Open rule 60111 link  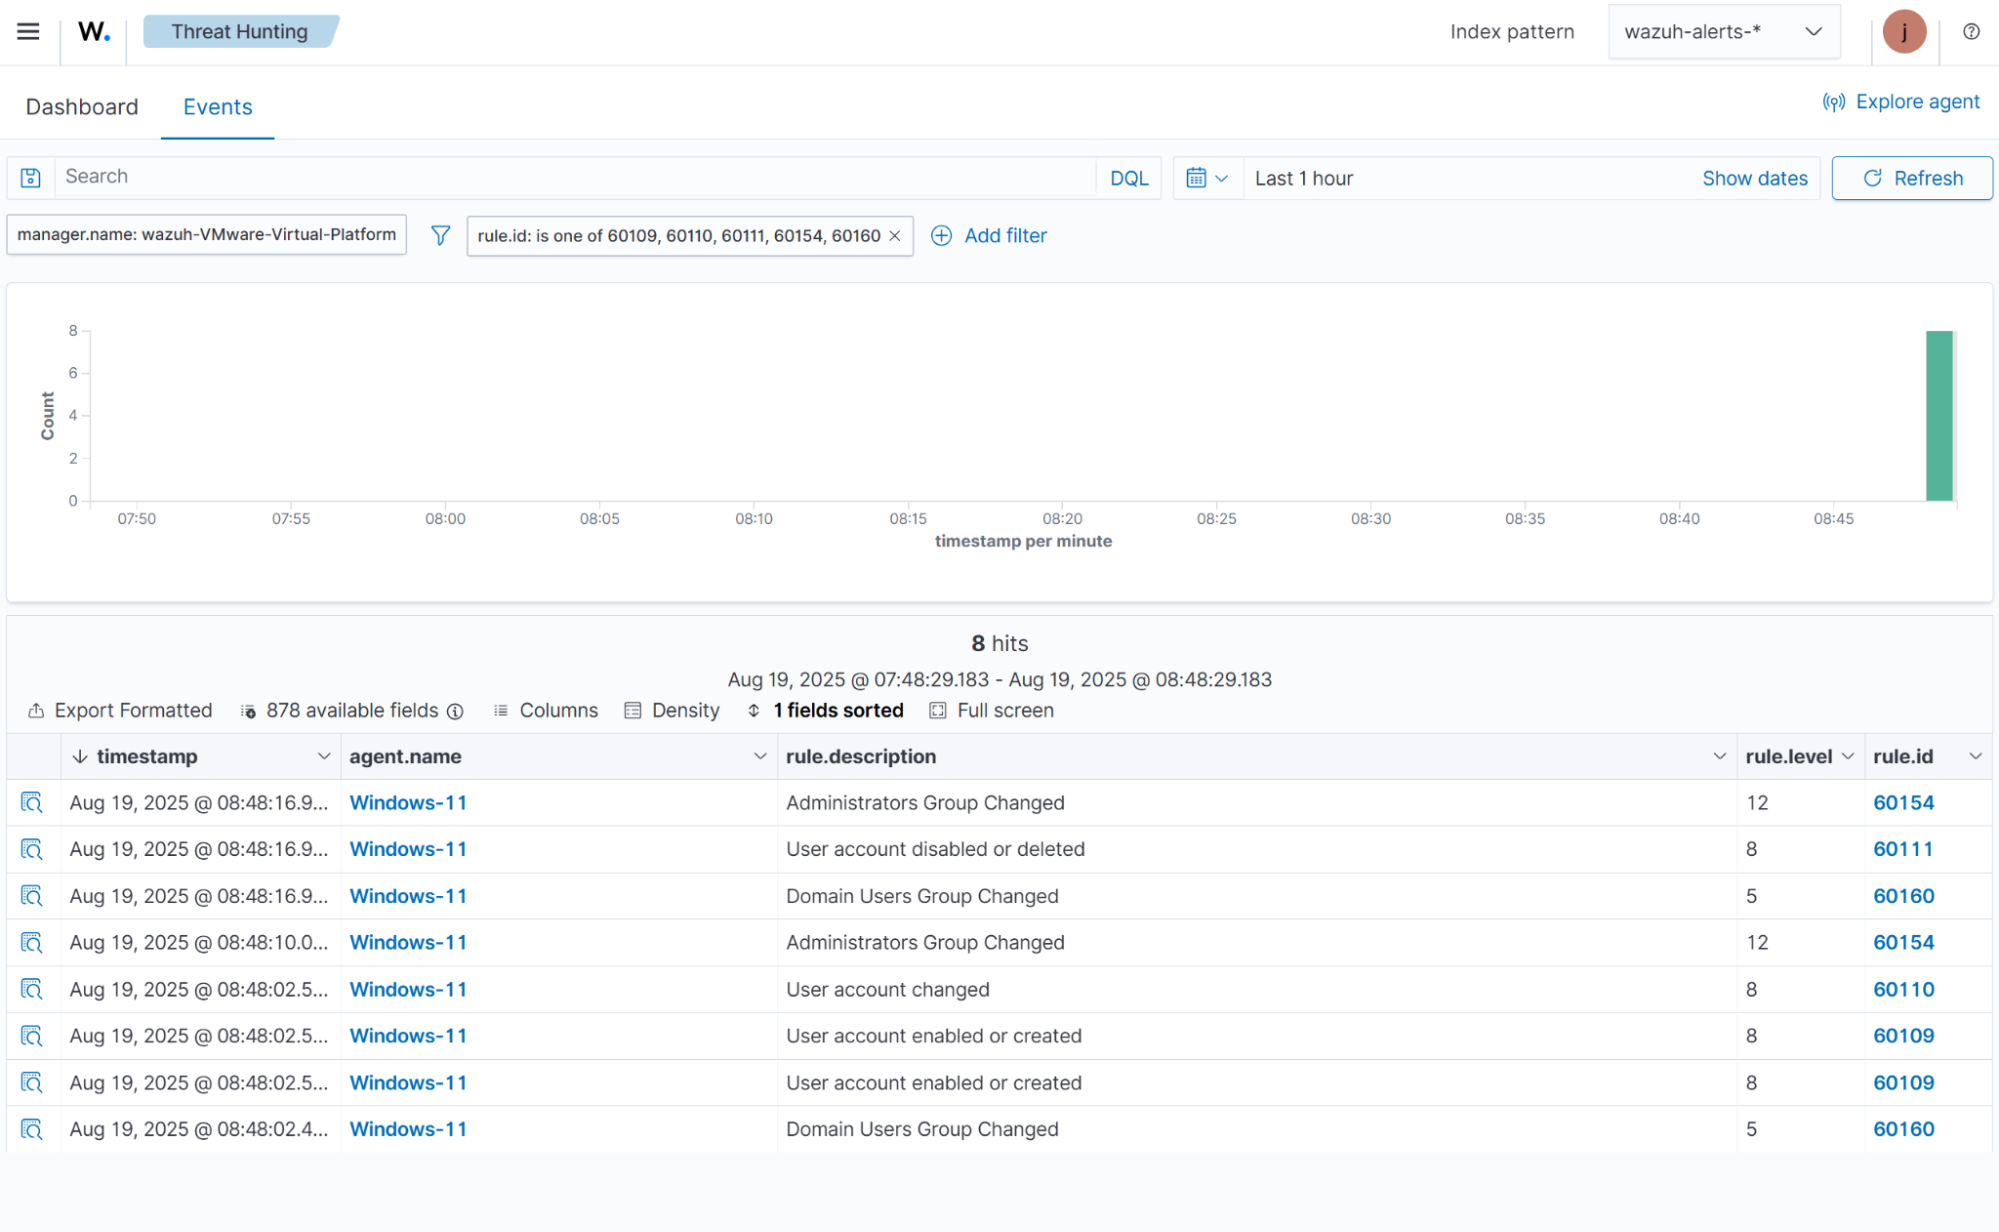[x=1903, y=849]
